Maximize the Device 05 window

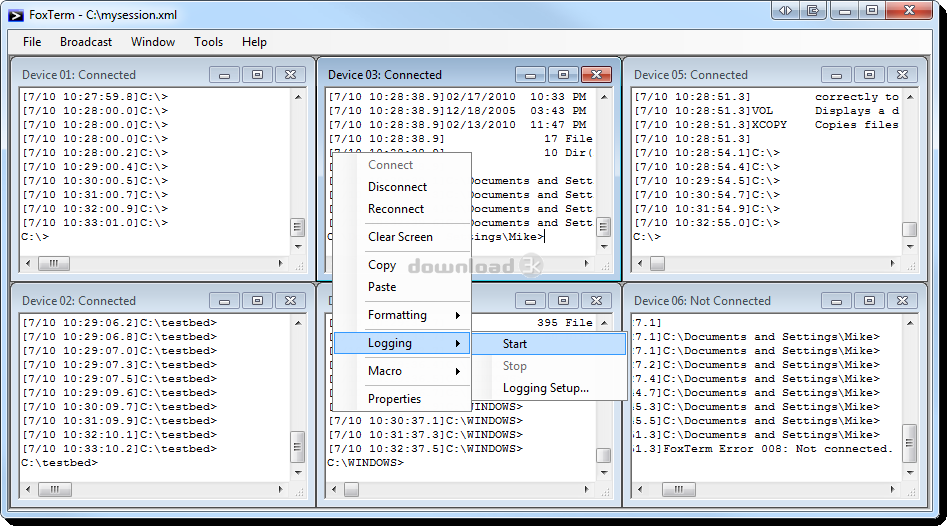[x=869, y=75]
